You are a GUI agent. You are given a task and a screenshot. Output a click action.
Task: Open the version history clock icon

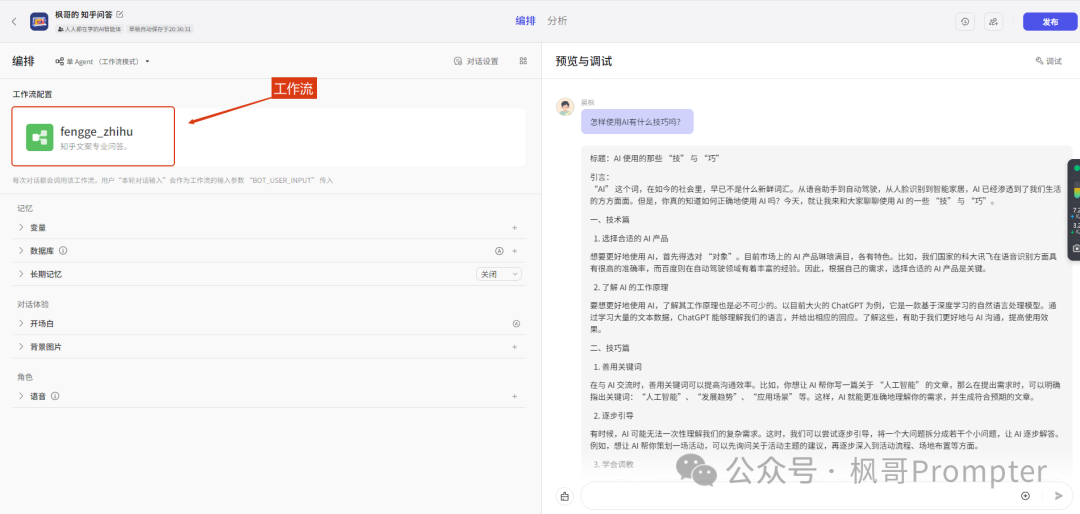coord(964,21)
